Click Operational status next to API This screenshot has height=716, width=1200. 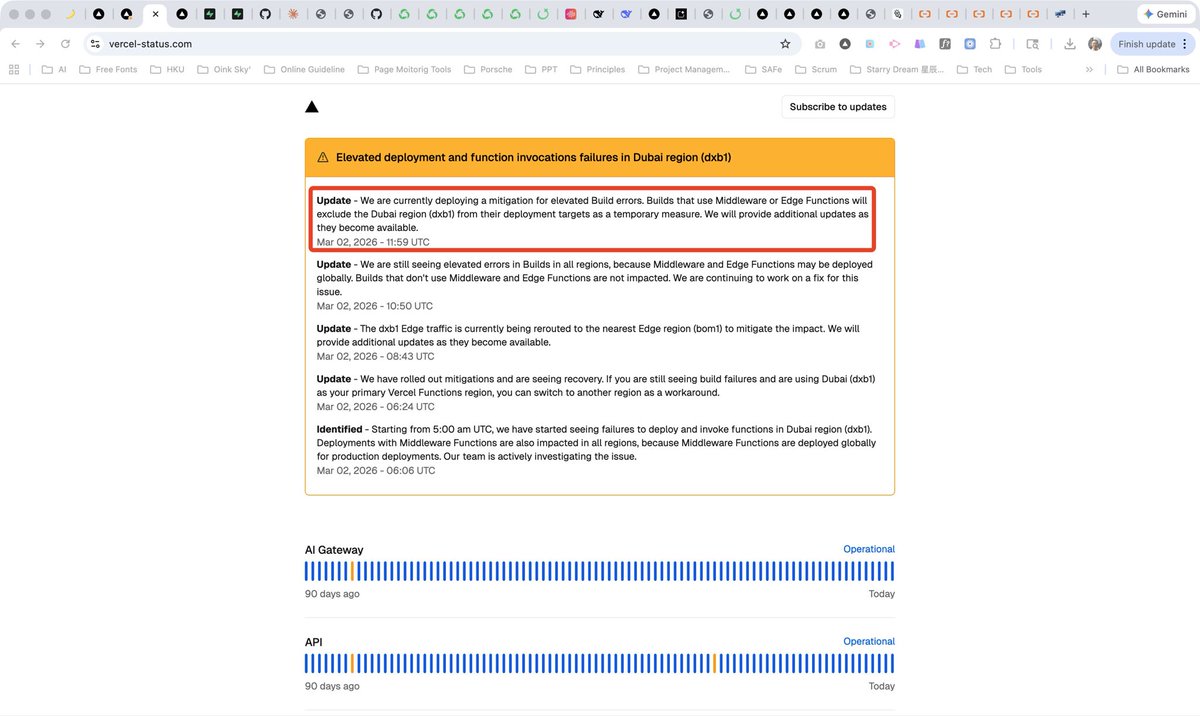pos(869,641)
